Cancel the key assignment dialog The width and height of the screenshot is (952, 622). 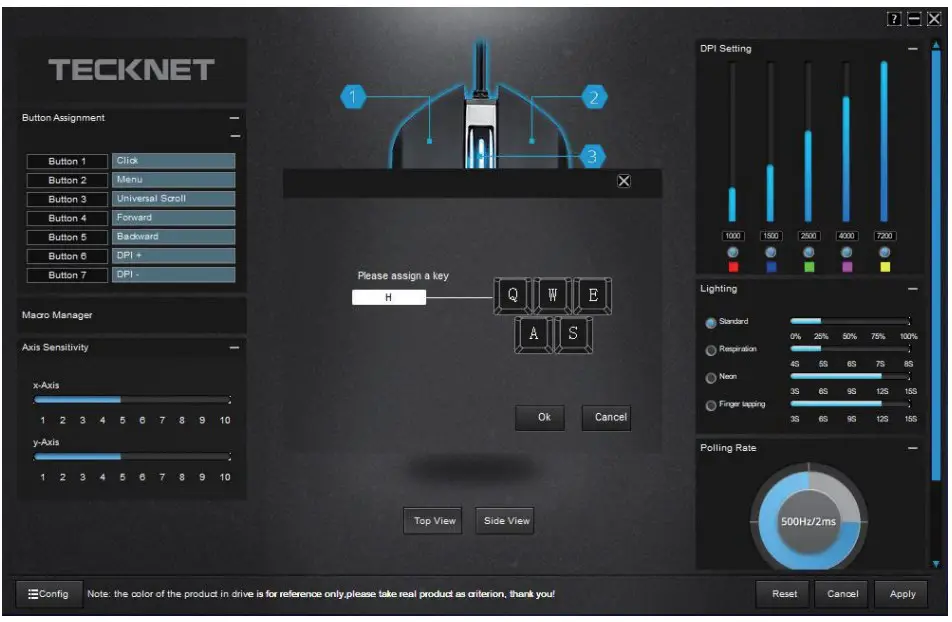click(607, 417)
